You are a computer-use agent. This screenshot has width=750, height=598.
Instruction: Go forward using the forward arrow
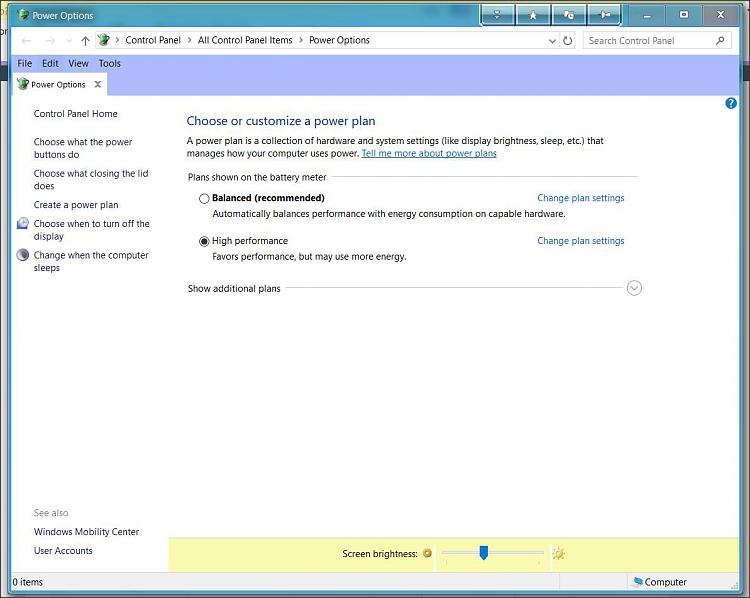point(50,41)
